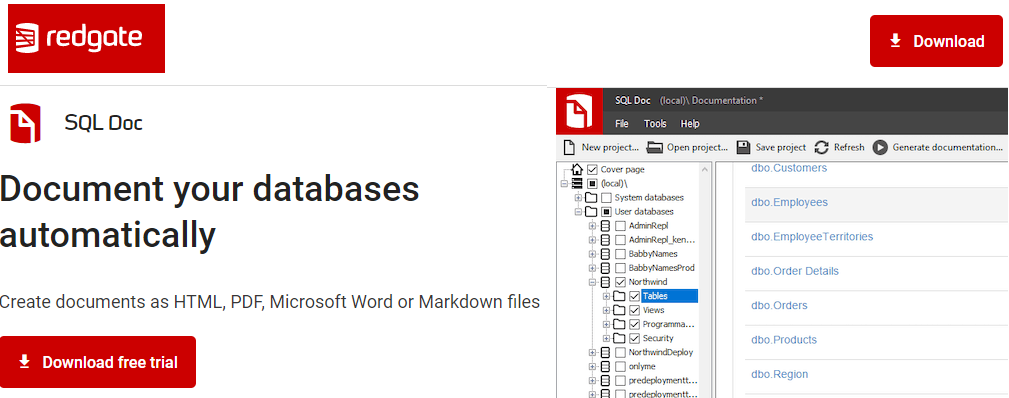Uncheck the Views checkbox

coord(634,310)
